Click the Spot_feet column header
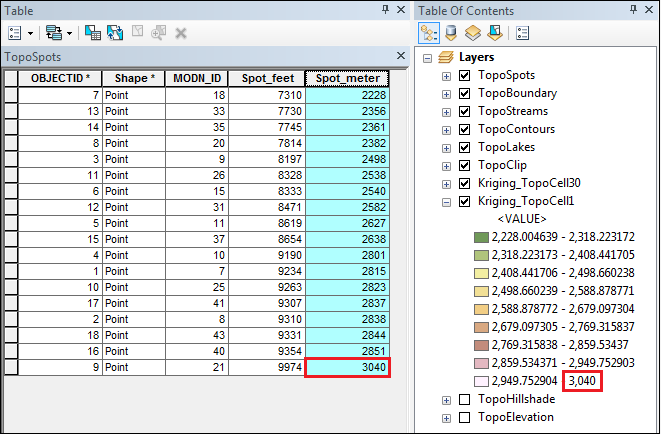 click(267, 78)
